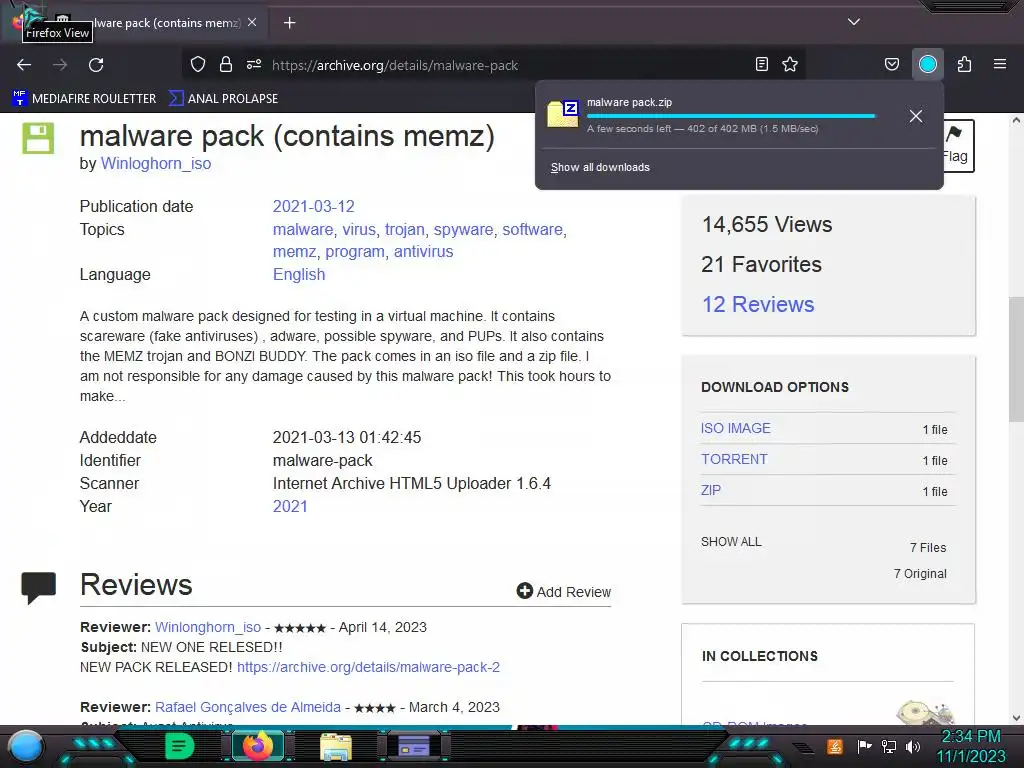Click SHOW ALL download files
This screenshot has width=1024, height=768.
731,541
